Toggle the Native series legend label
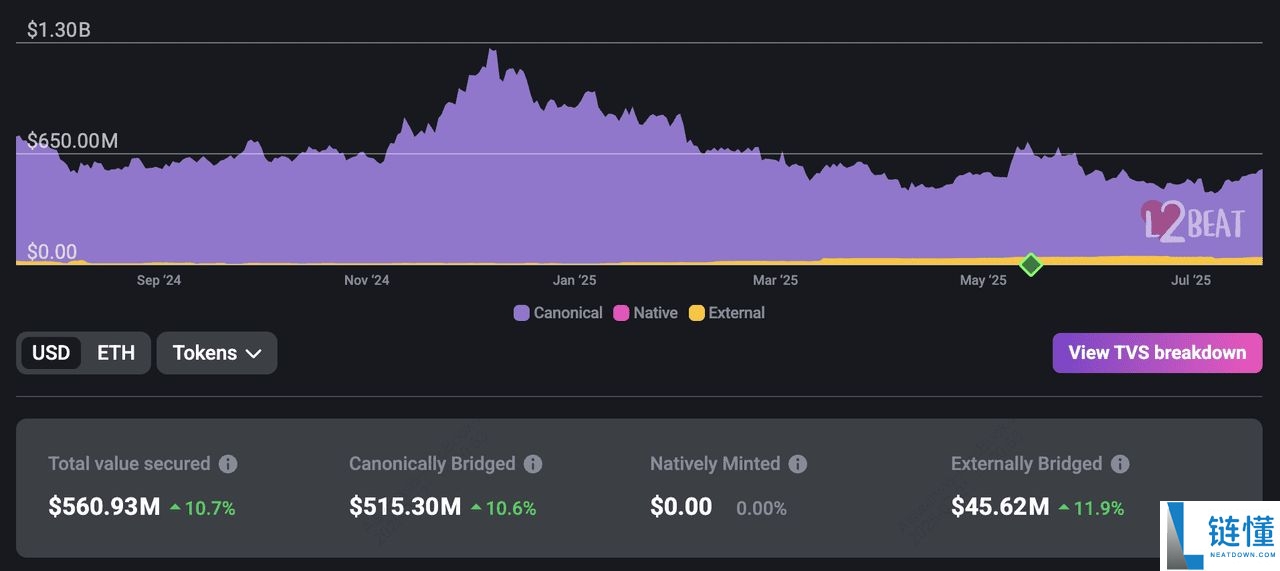The height and width of the screenshot is (571, 1280). [x=655, y=313]
